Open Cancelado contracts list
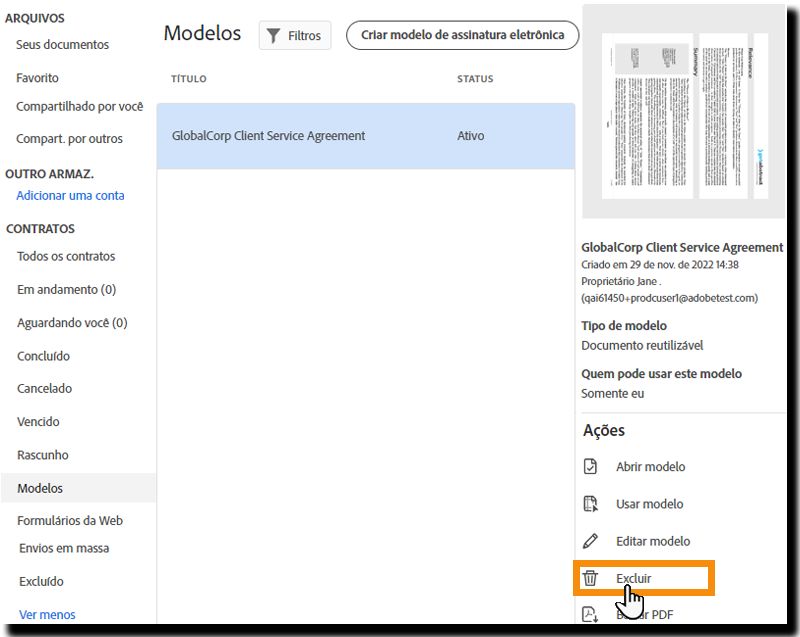Screen dimensions: 800x637 click(x=44, y=389)
